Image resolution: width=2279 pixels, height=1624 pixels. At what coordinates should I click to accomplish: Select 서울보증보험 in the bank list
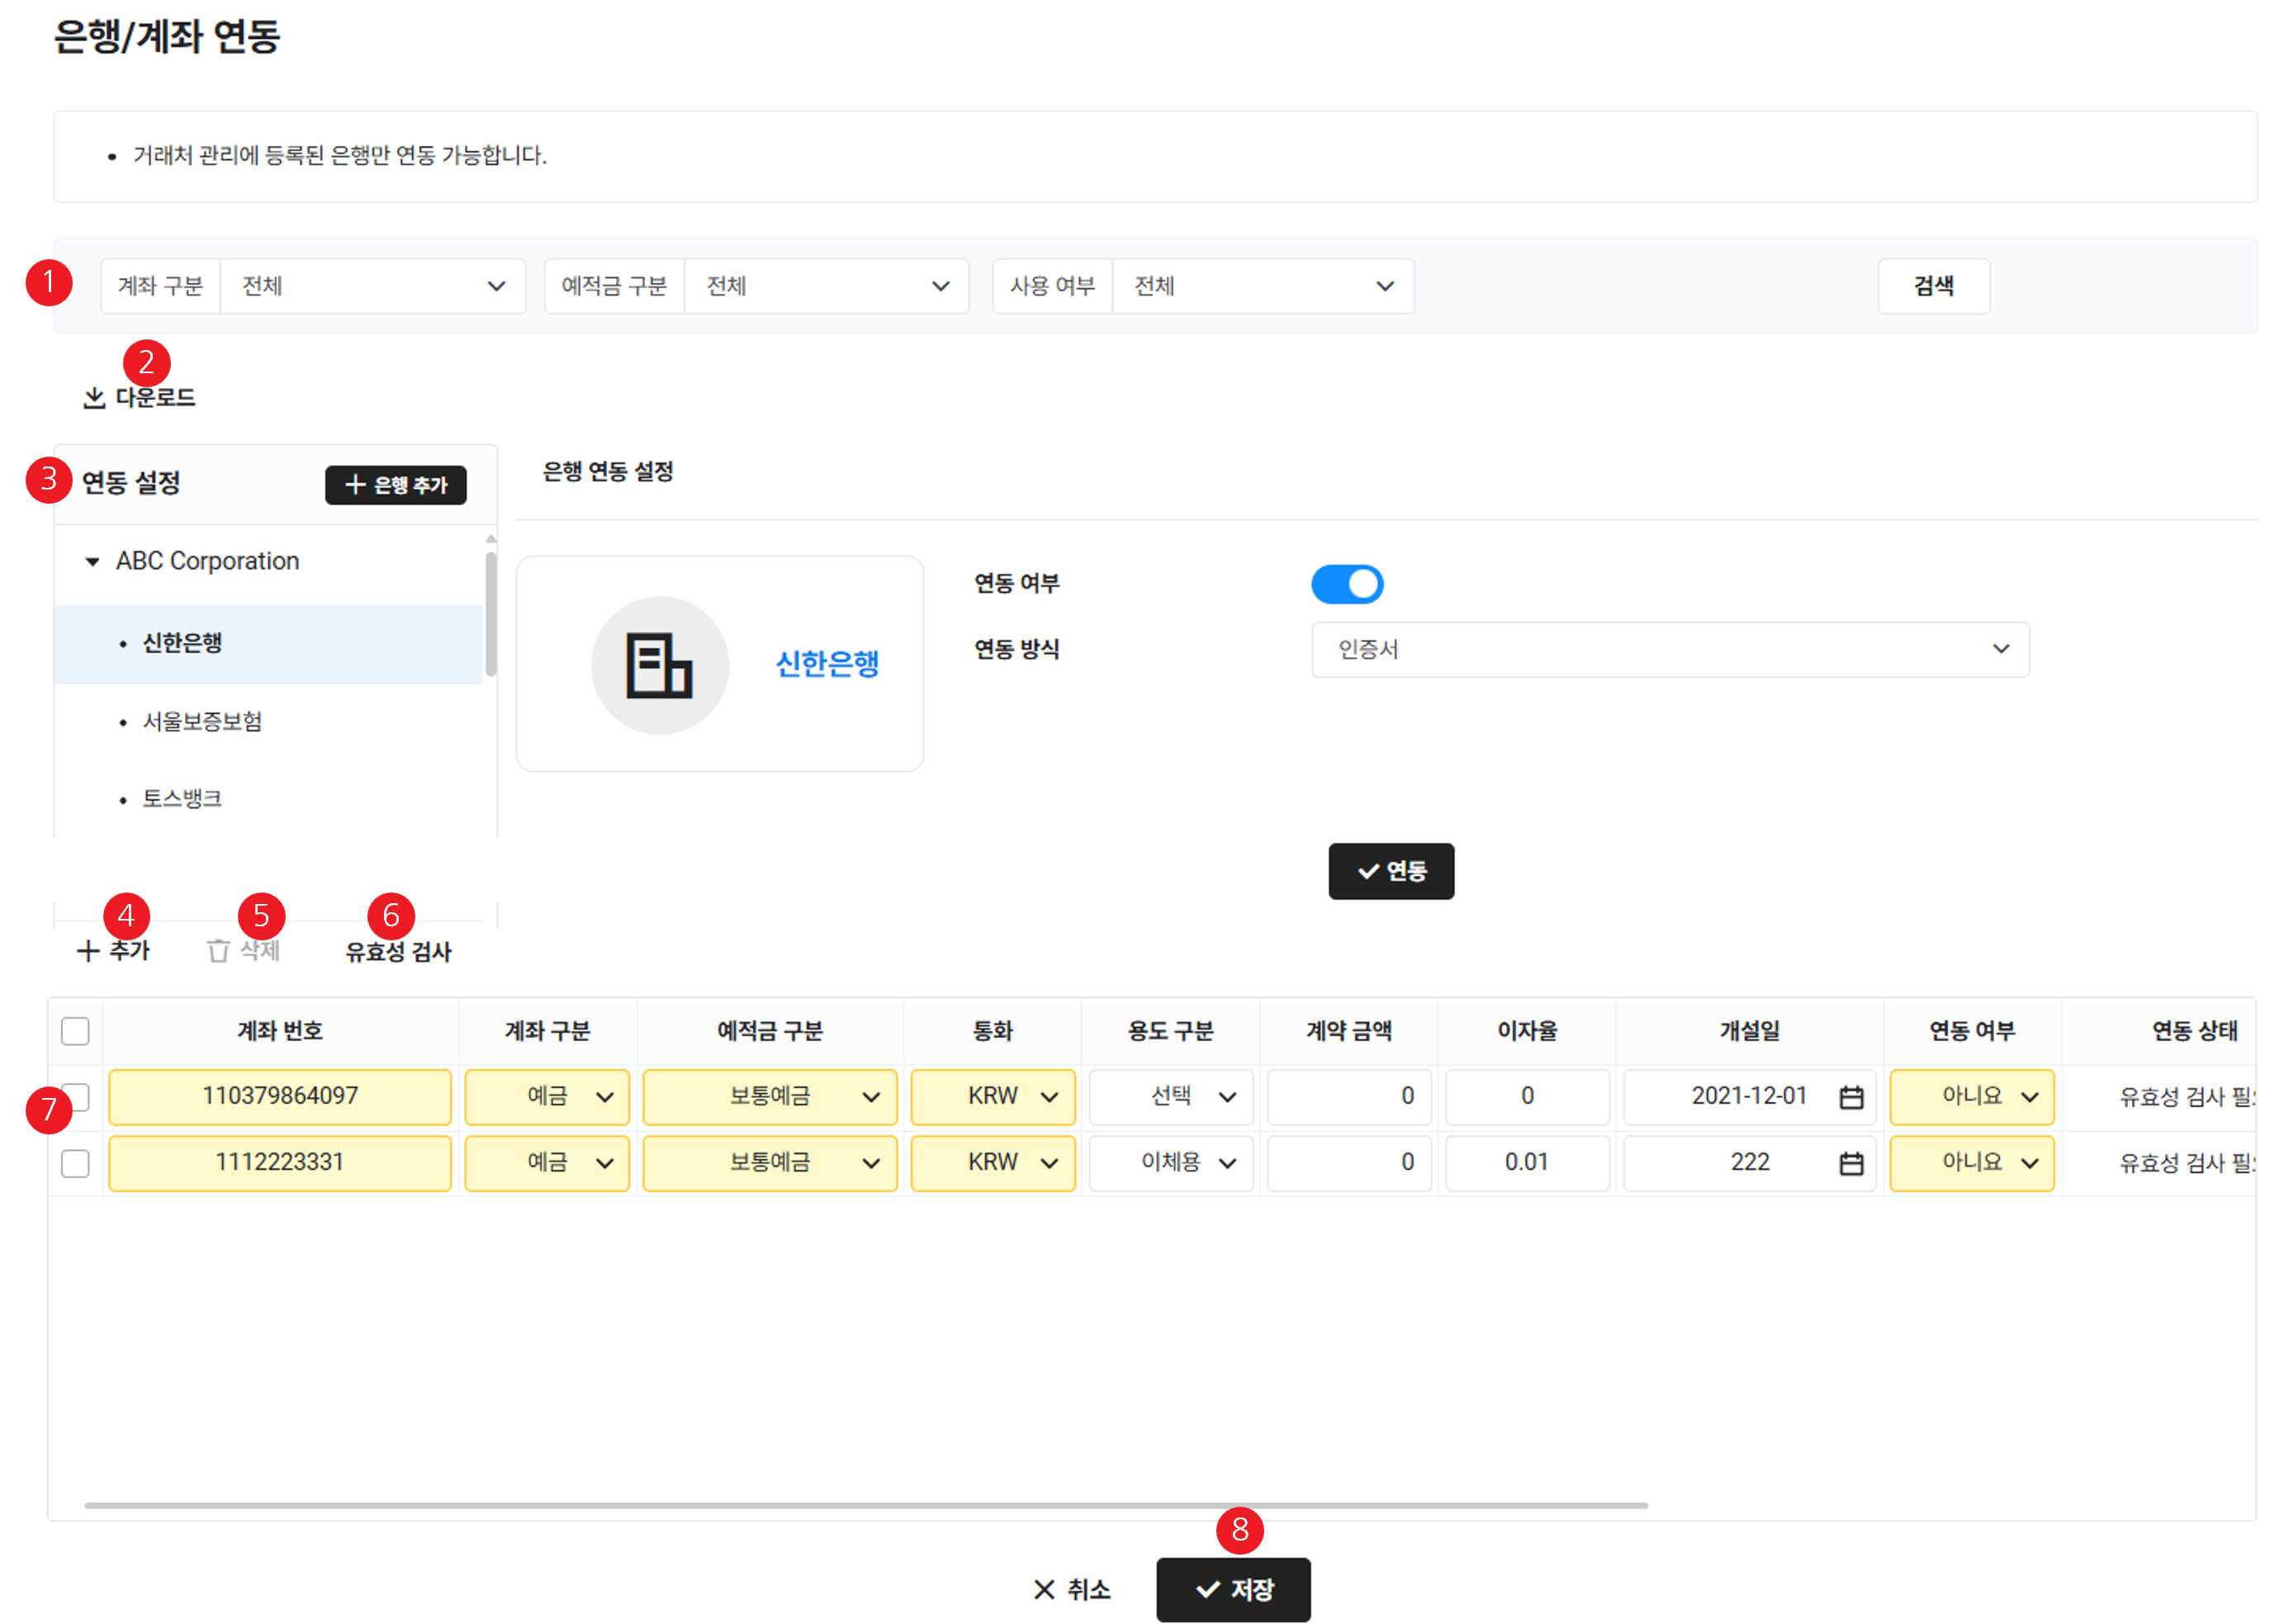[x=202, y=721]
